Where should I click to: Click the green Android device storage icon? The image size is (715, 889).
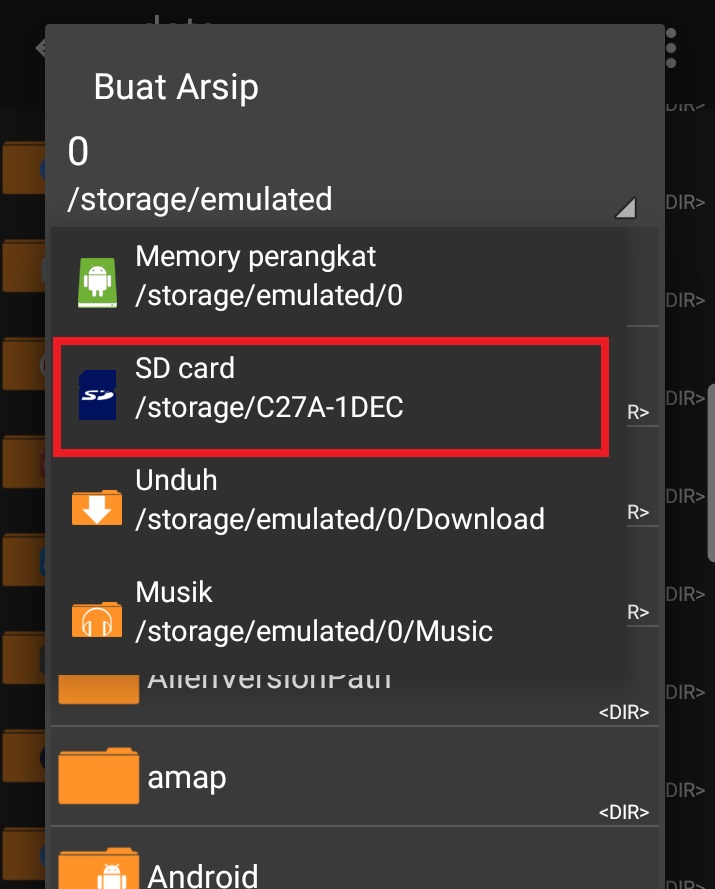click(x=97, y=283)
